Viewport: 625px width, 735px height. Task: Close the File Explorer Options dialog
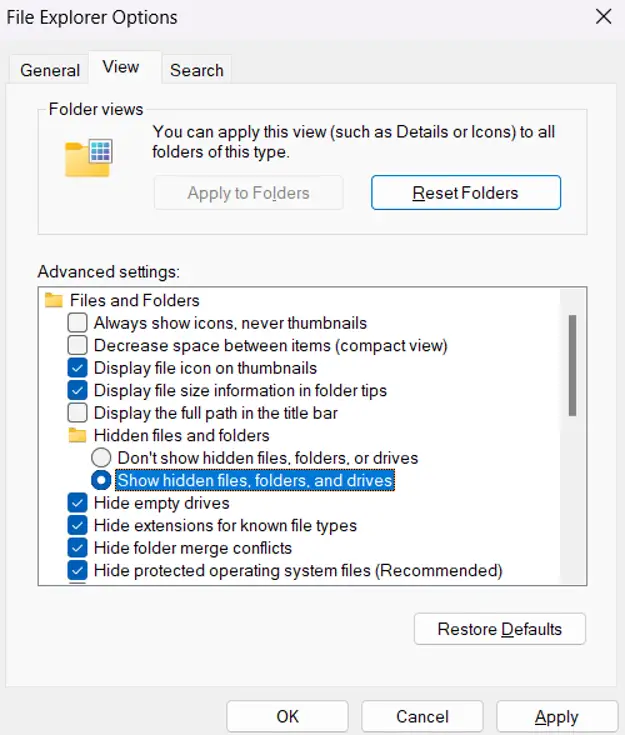tap(603, 17)
